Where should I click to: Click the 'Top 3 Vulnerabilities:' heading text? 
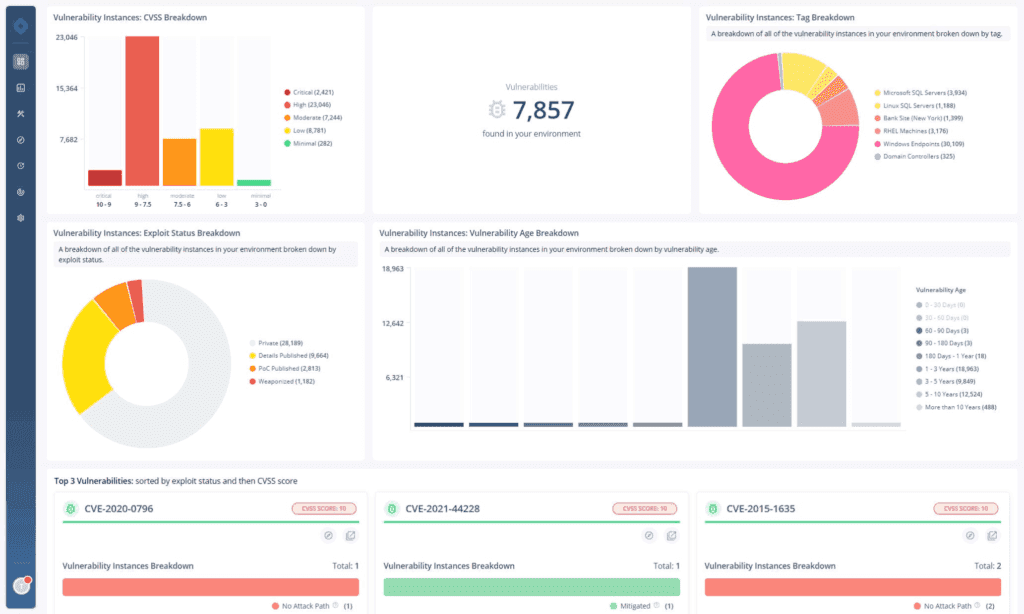[x=93, y=481]
